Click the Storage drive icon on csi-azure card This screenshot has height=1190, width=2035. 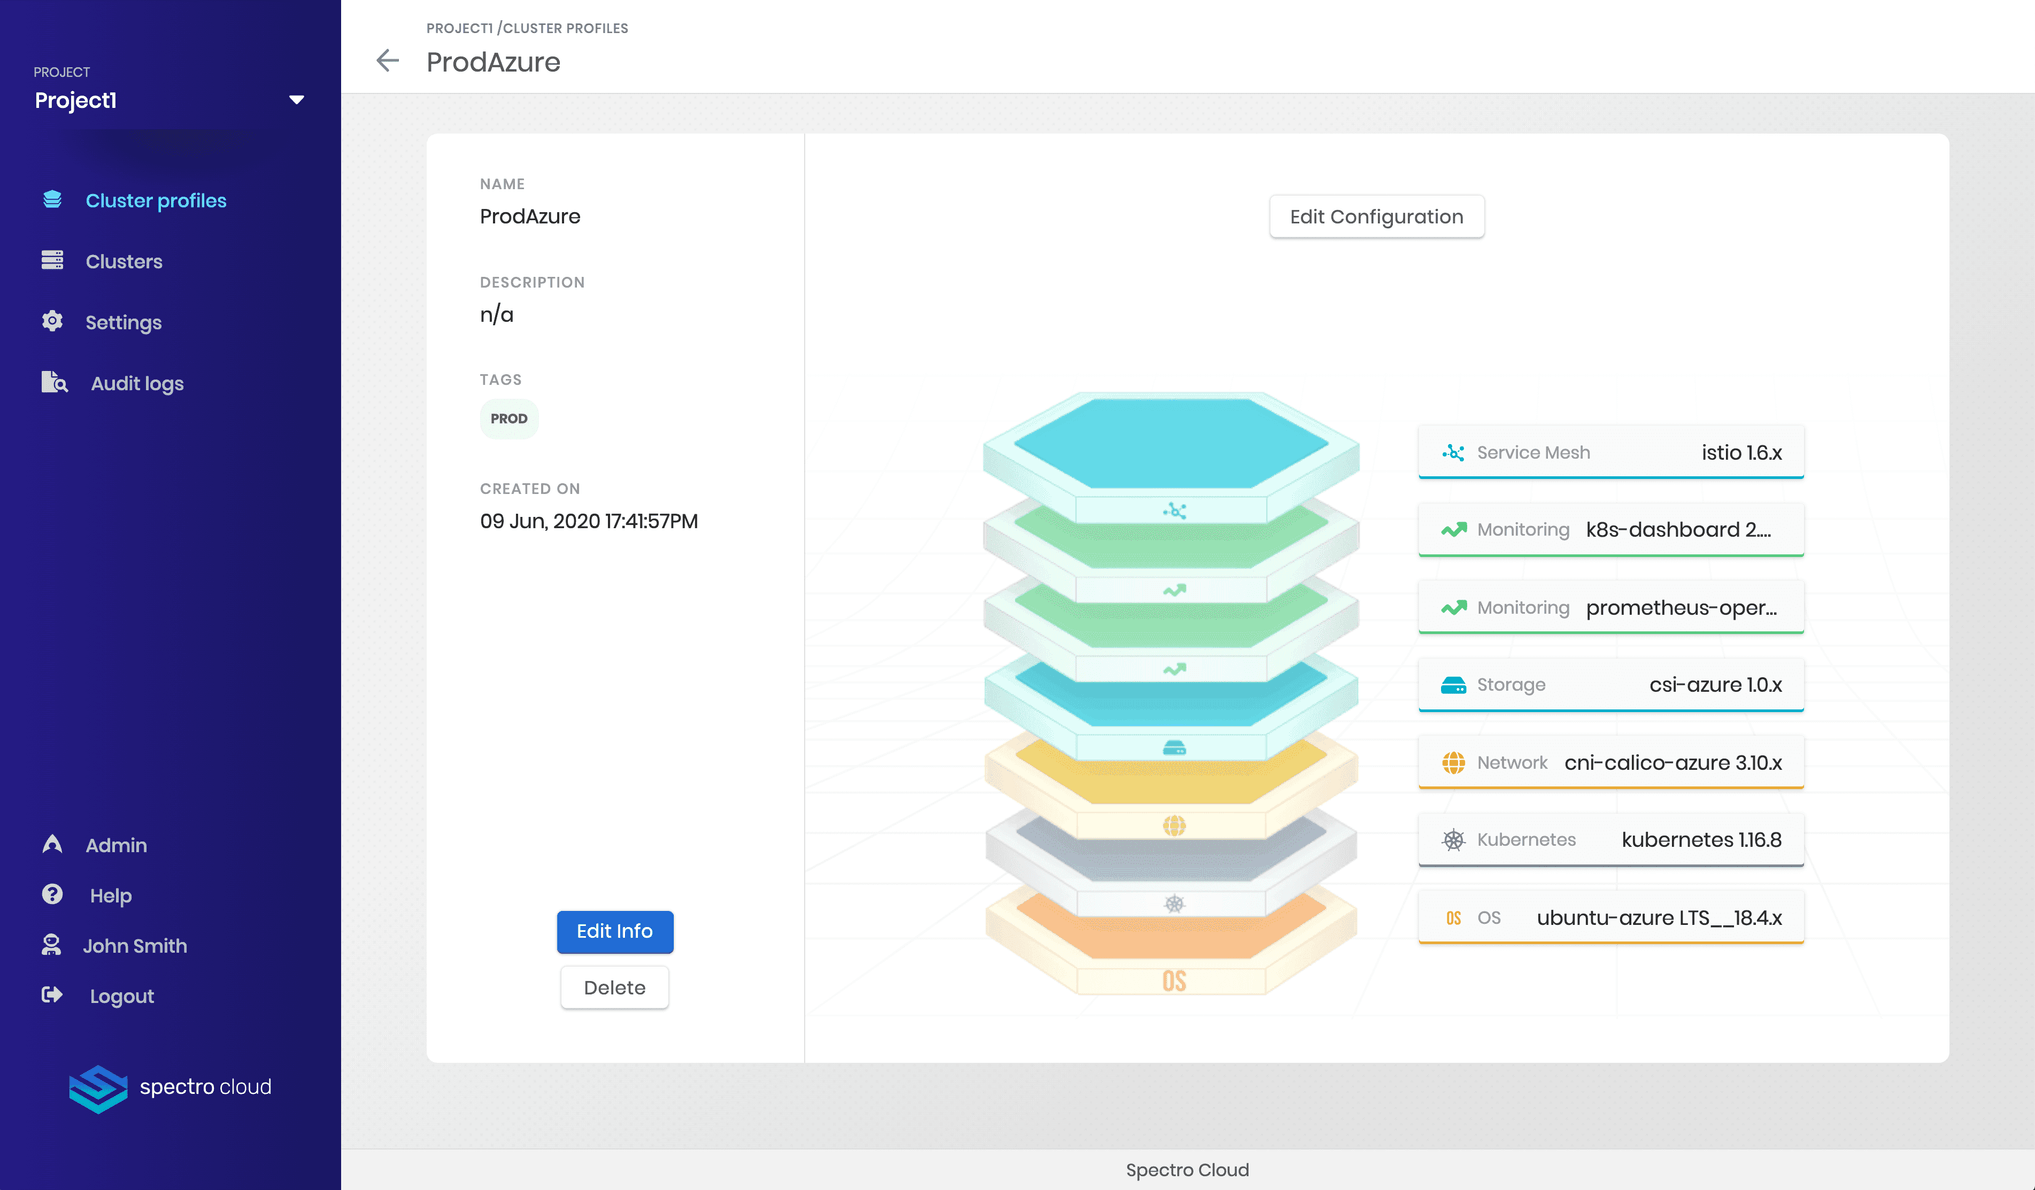(1453, 685)
